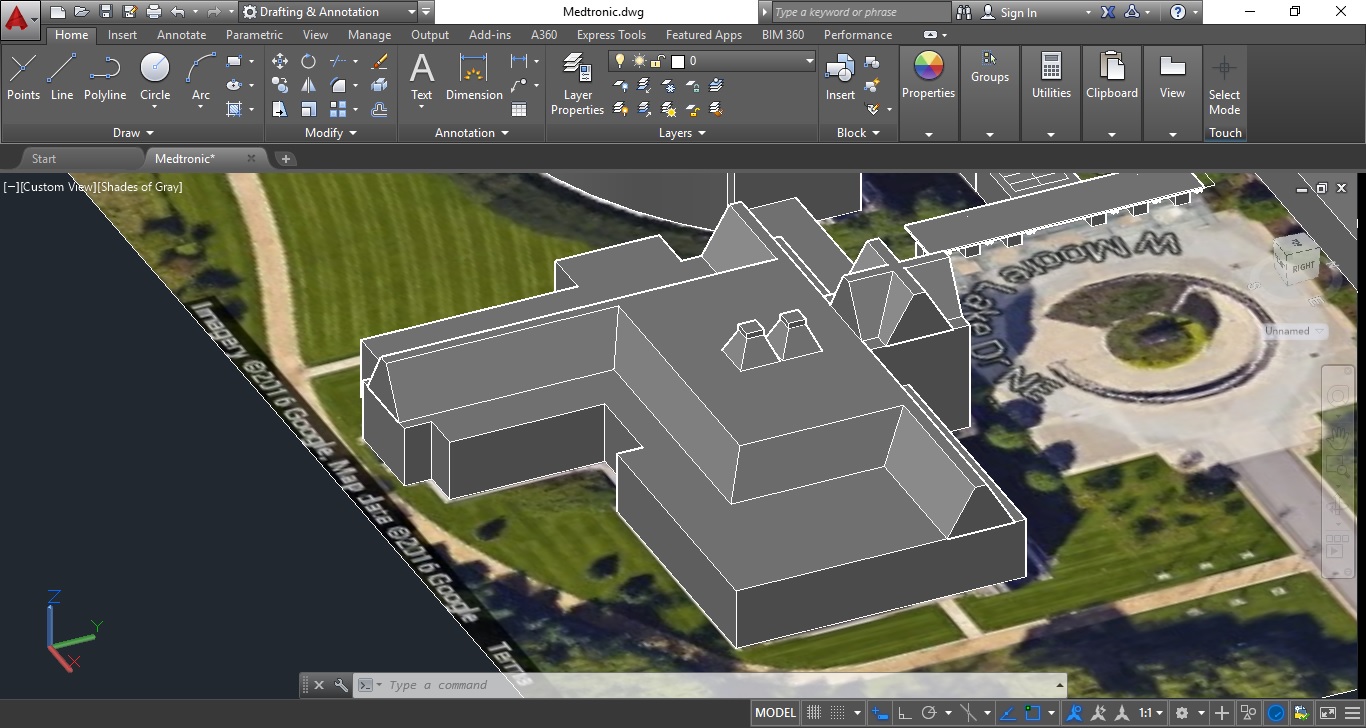Insert a Table from Annotation panel
The image size is (1366, 728).
[x=519, y=109]
